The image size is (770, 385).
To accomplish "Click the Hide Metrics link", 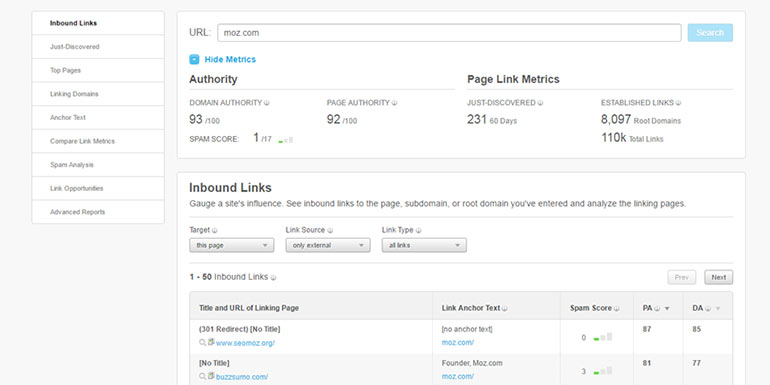I will [x=230, y=59].
